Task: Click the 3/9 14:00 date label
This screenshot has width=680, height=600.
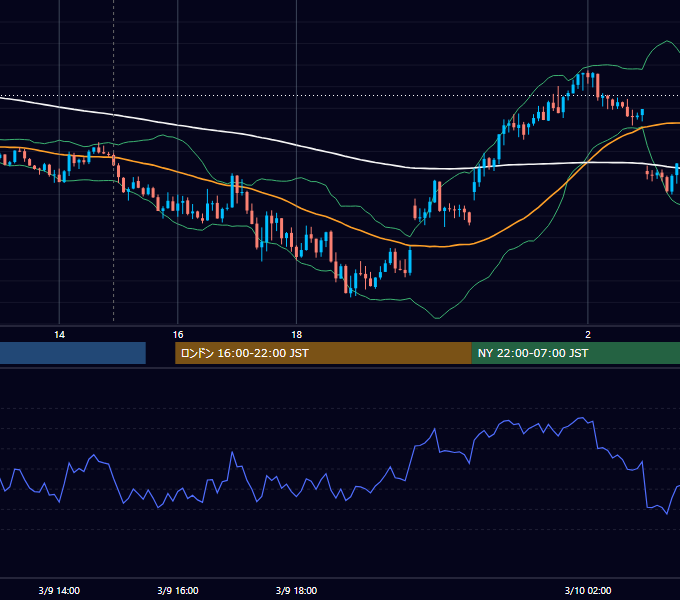Action: (59, 590)
